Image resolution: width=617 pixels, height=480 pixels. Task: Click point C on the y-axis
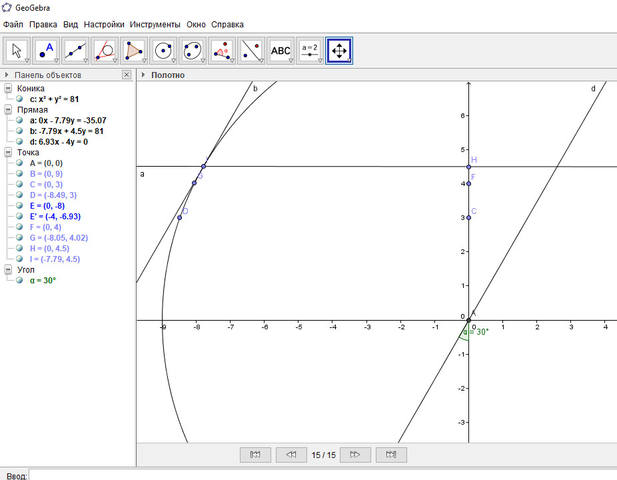pyautogui.click(x=469, y=218)
